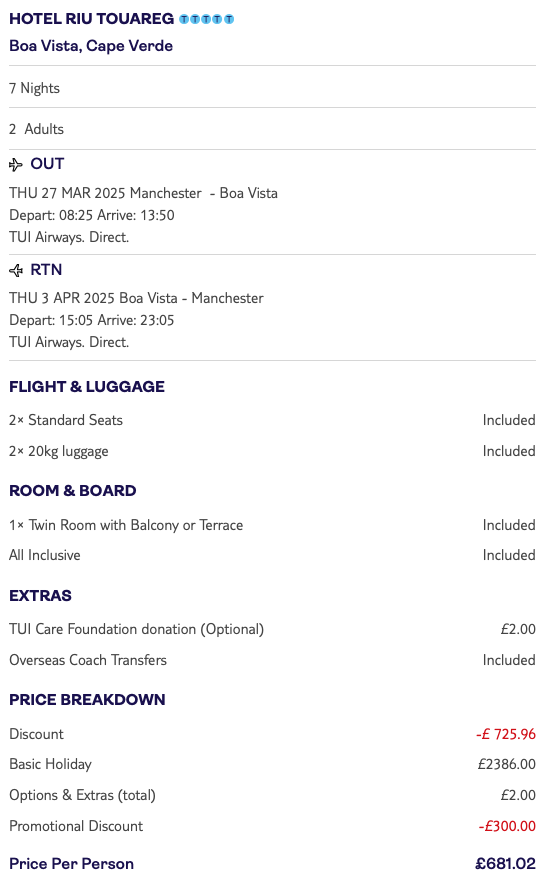
Task: Click the return flight plane icon
Action: click(x=15, y=270)
